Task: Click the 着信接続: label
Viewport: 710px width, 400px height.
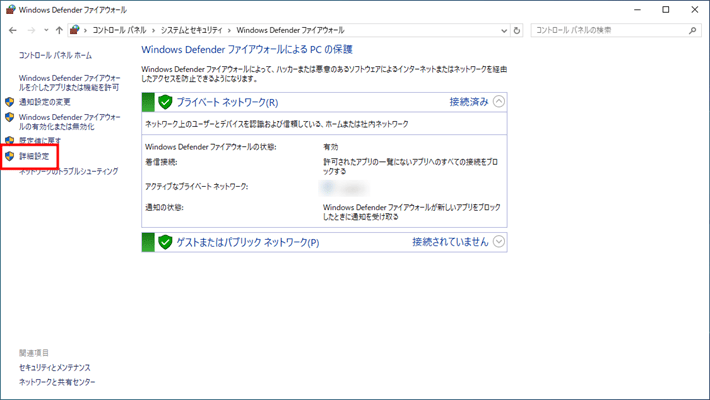Action: click(161, 162)
